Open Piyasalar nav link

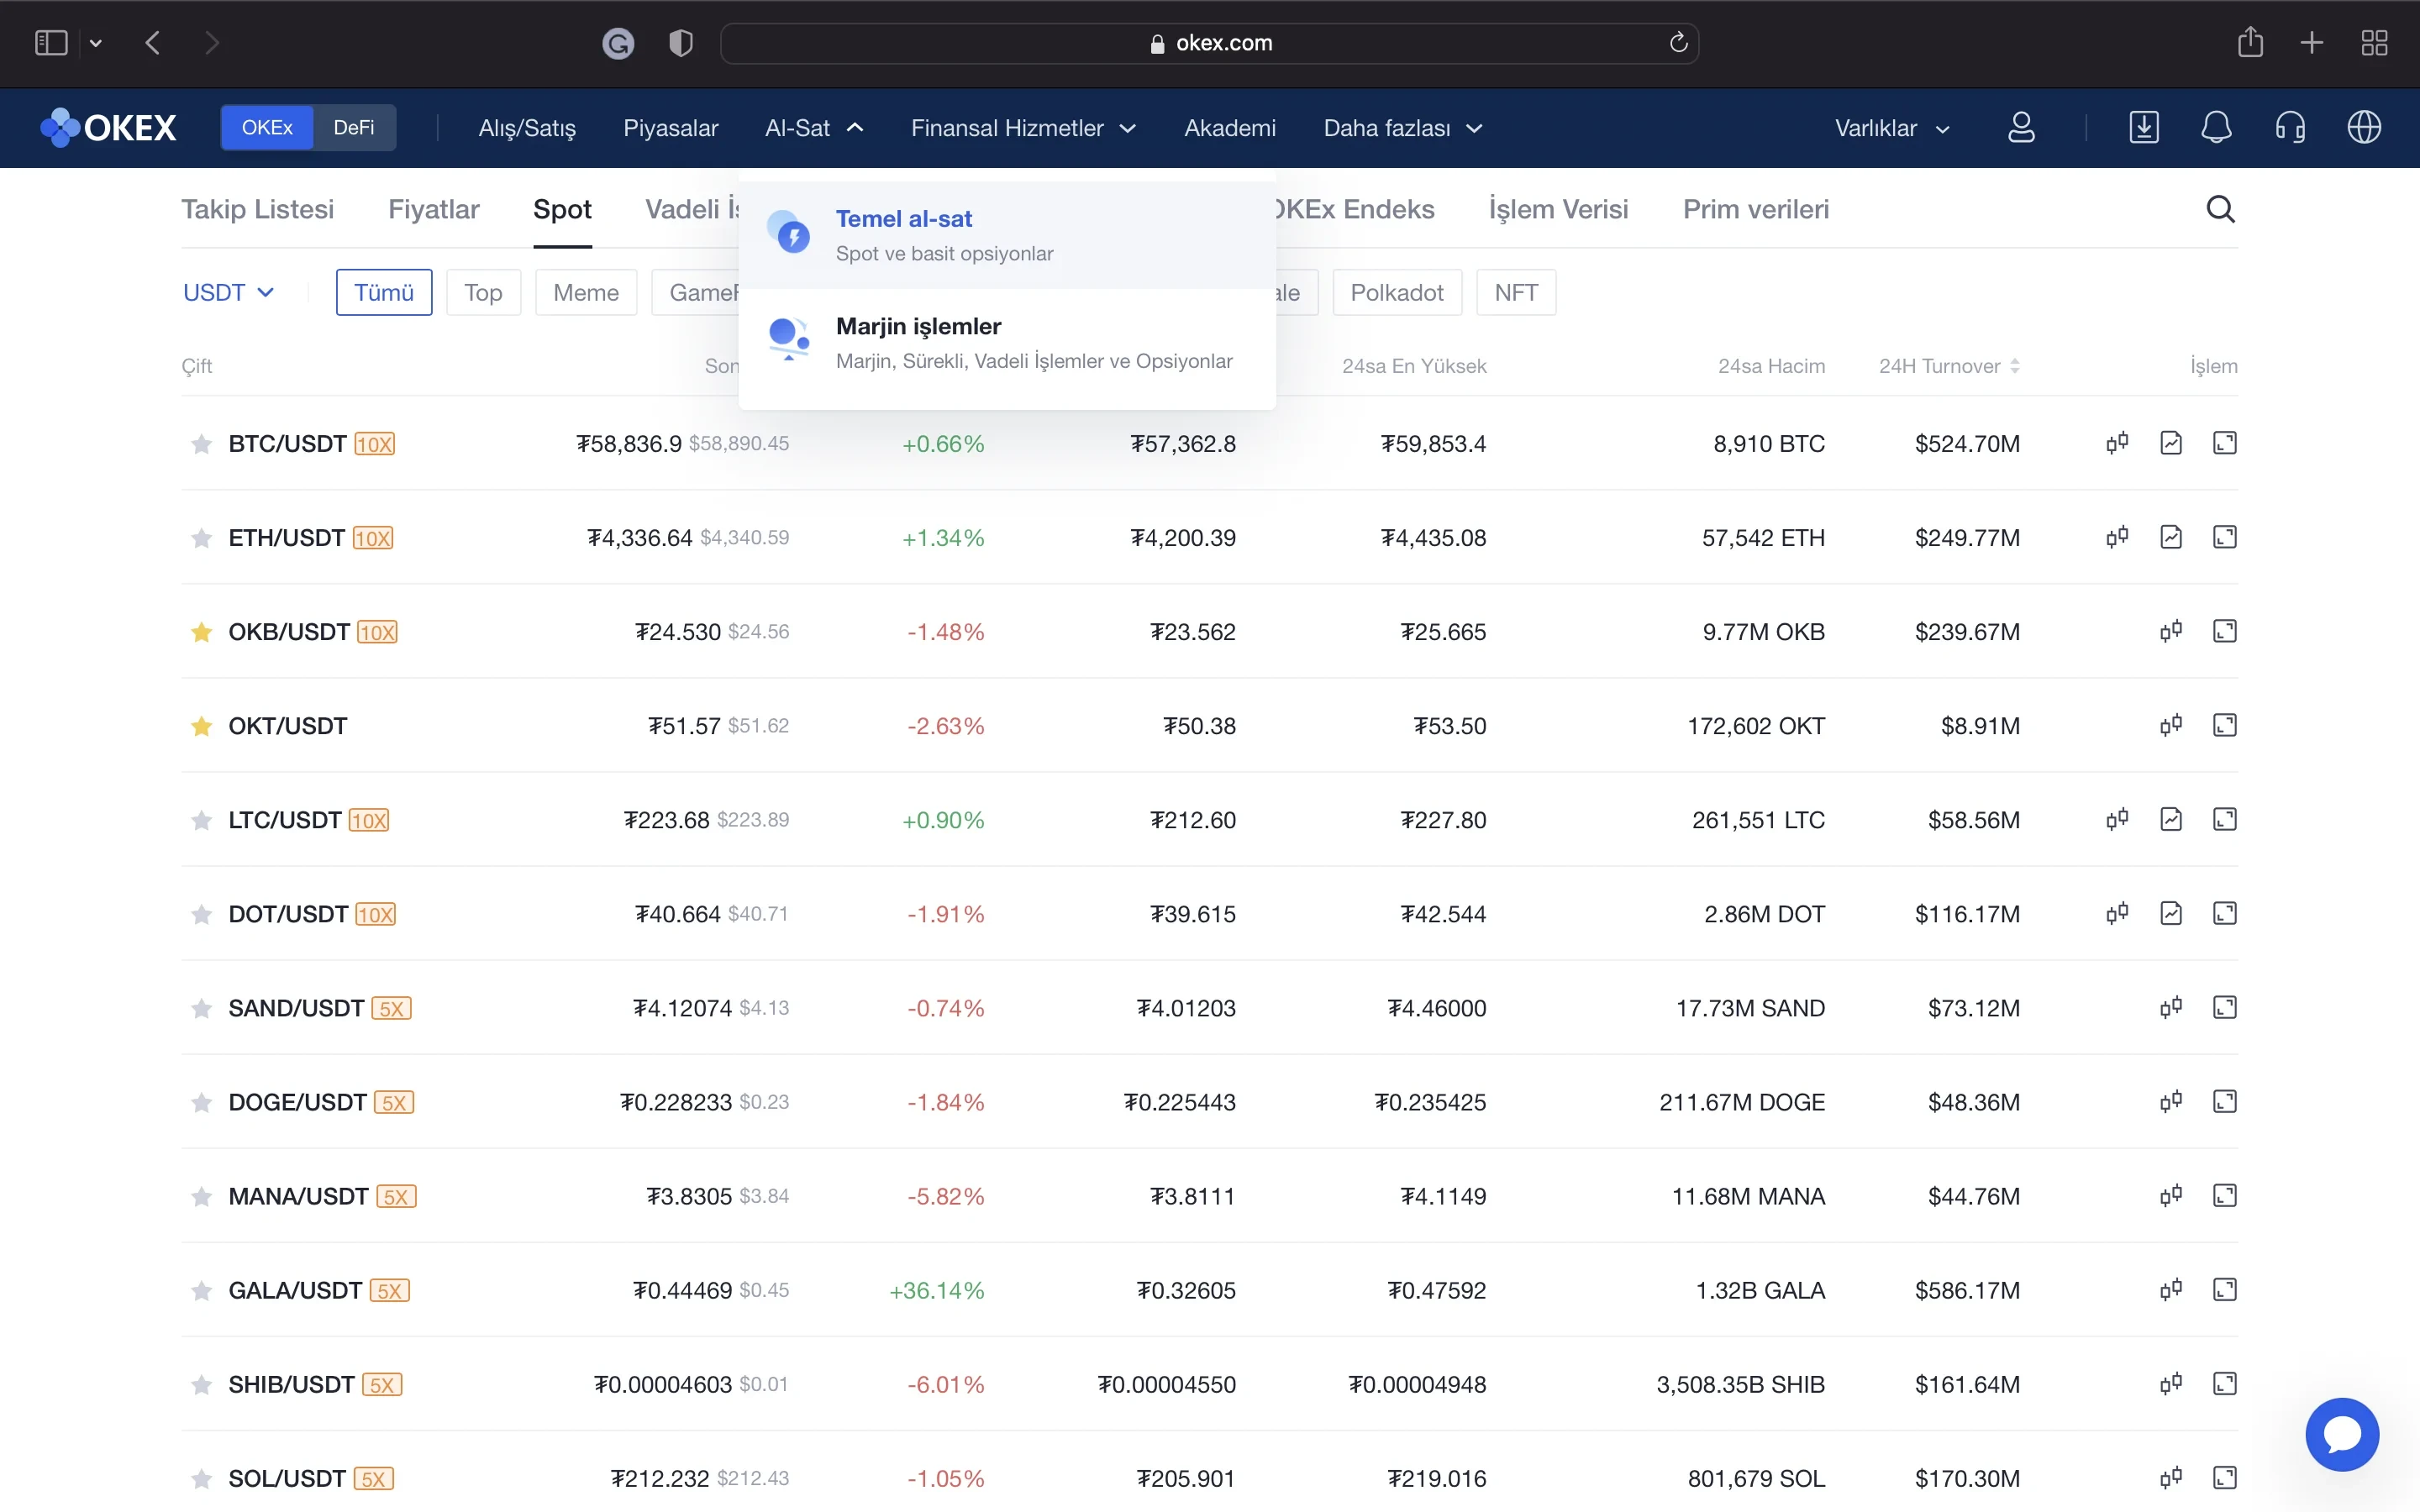point(671,128)
